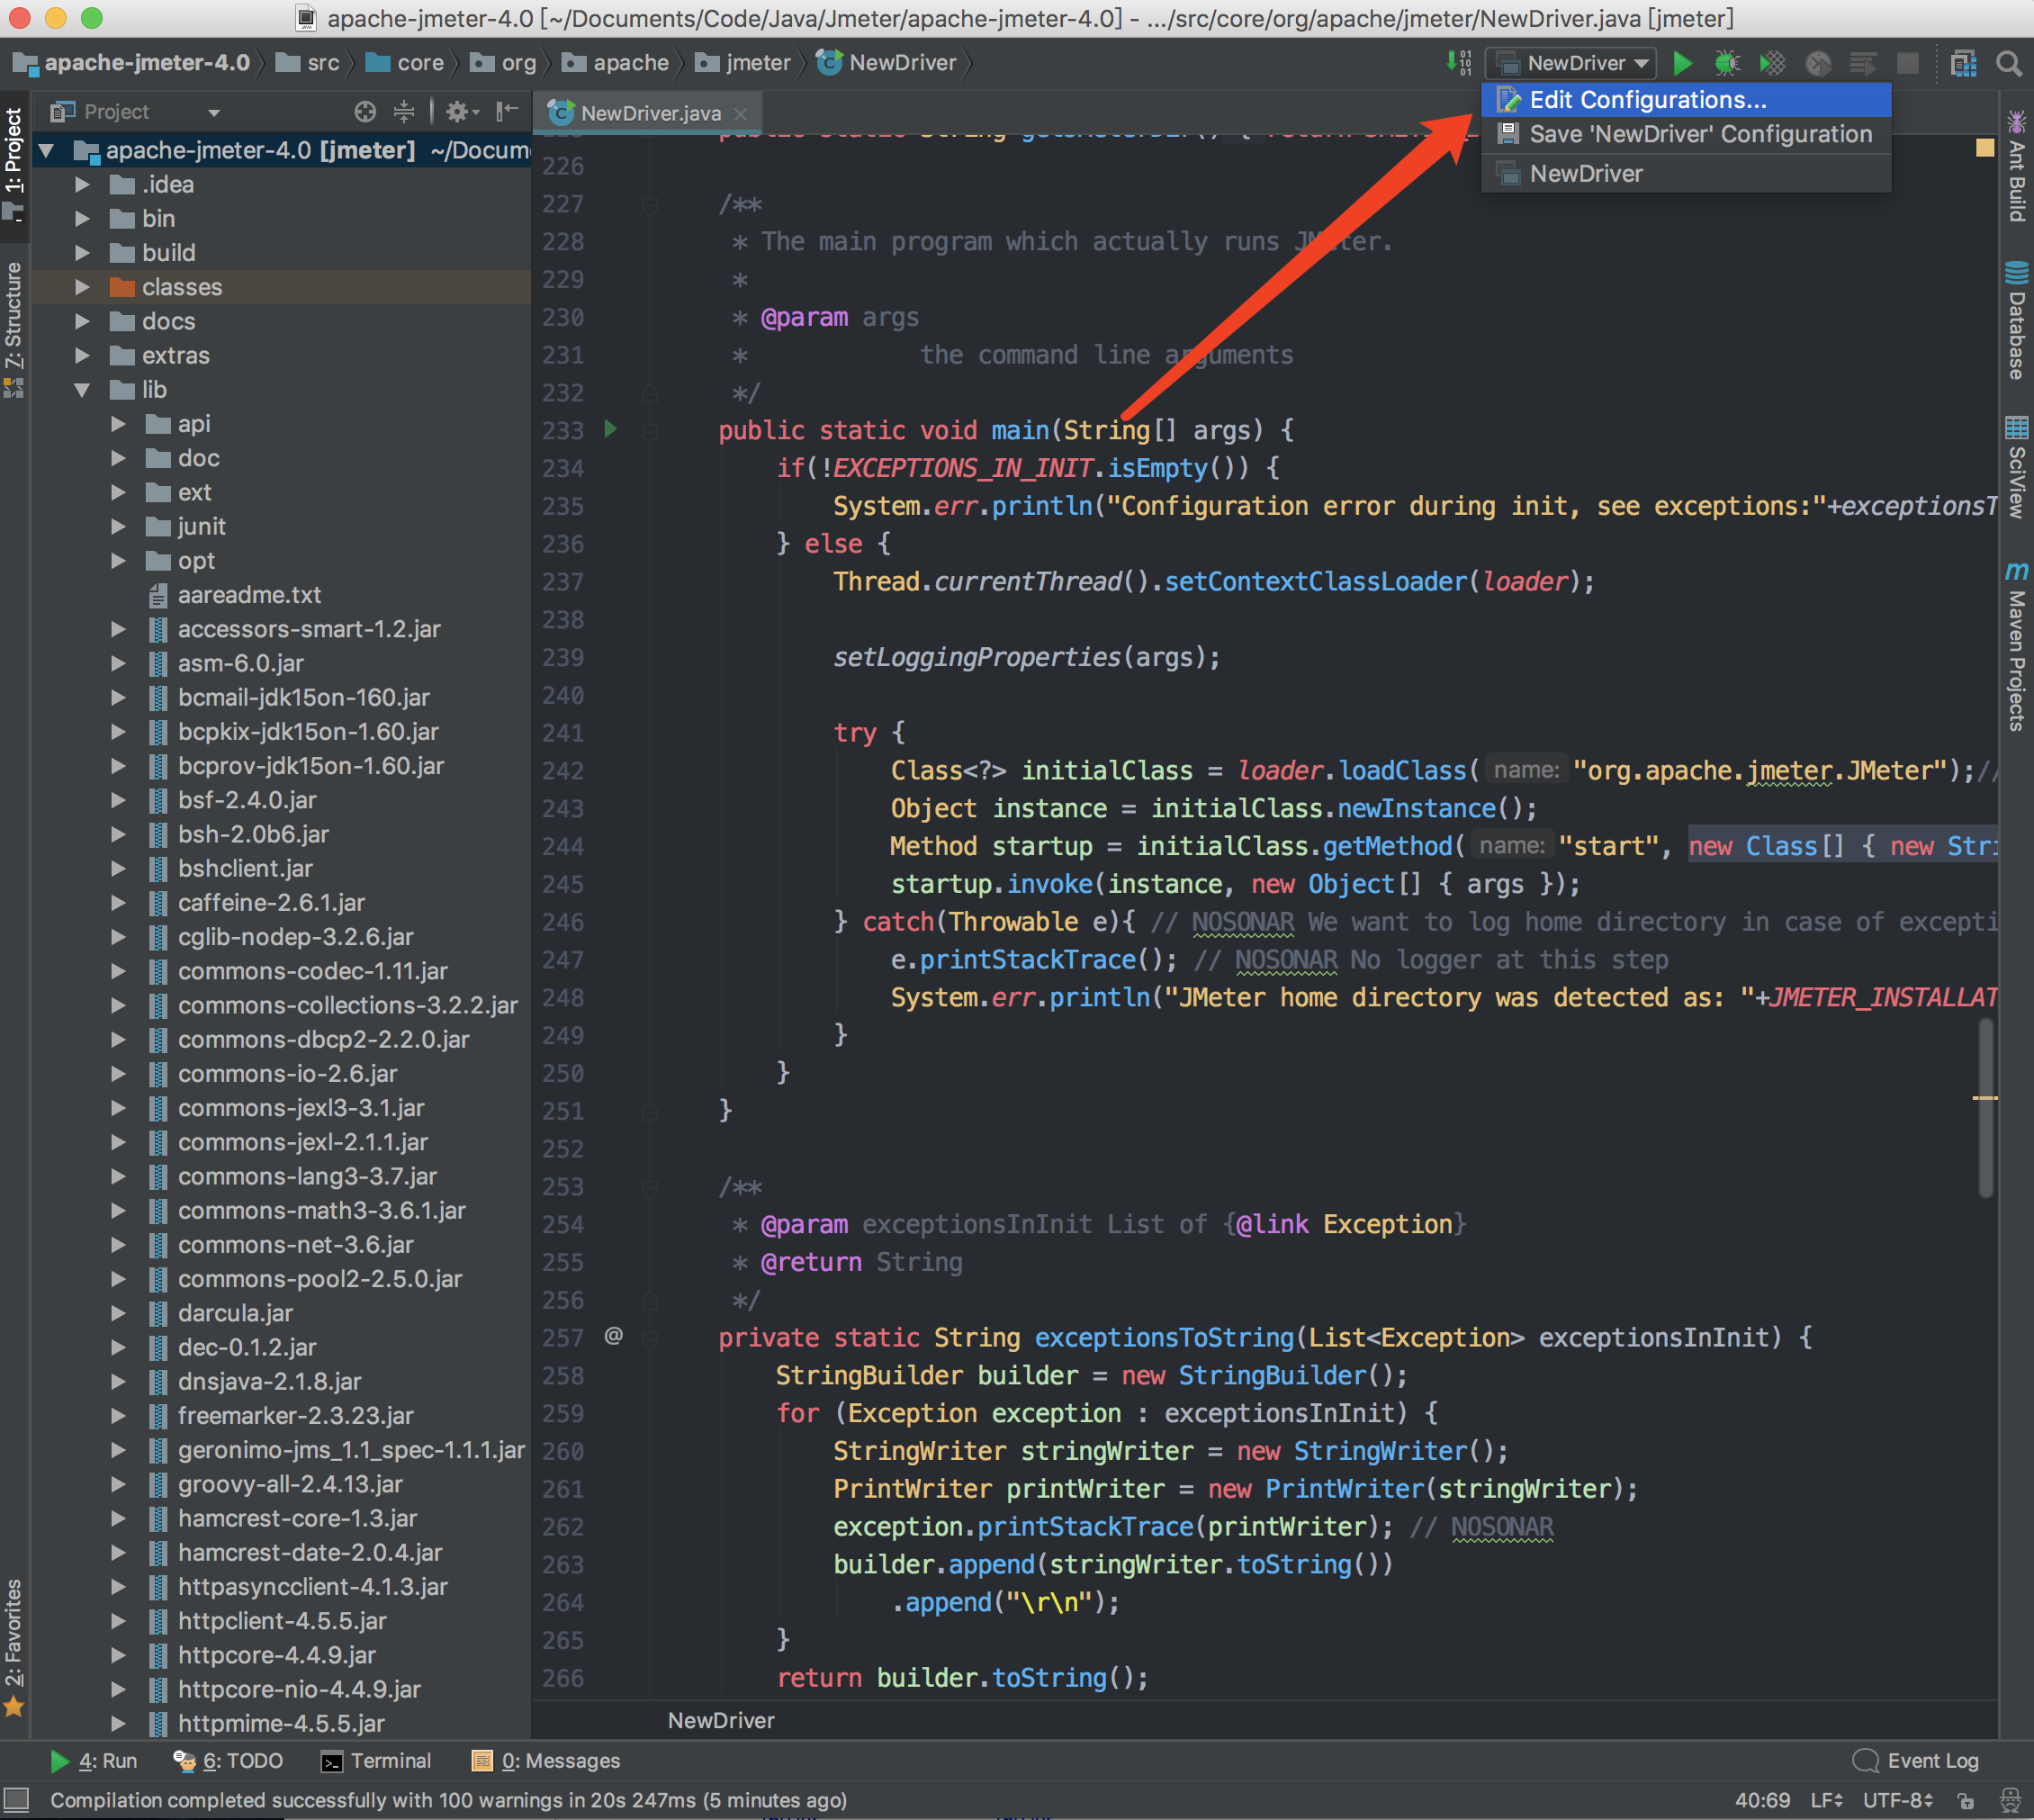Image resolution: width=2034 pixels, height=1820 pixels.
Task: Click the run gutter arrow on line 233
Action: pyautogui.click(x=611, y=429)
